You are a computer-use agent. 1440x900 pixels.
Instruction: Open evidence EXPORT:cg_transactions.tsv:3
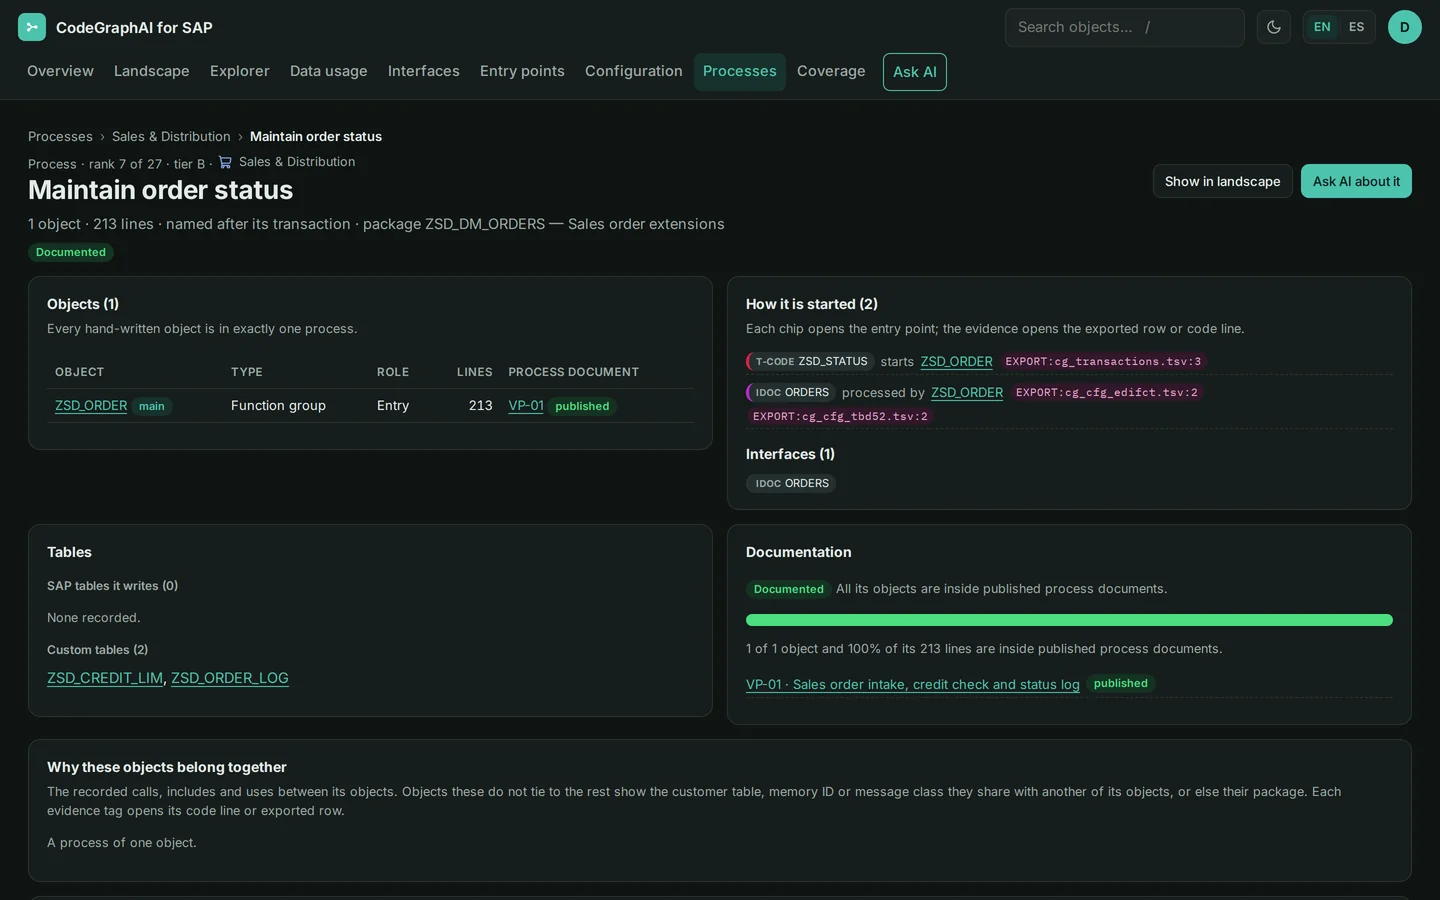point(1103,361)
